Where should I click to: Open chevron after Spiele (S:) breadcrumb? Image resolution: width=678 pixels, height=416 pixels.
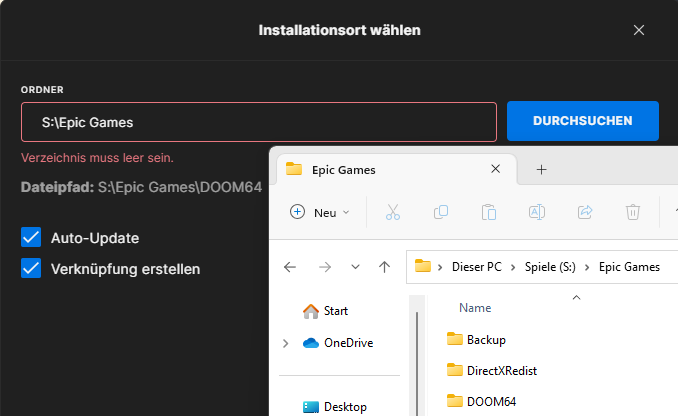point(587,268)
